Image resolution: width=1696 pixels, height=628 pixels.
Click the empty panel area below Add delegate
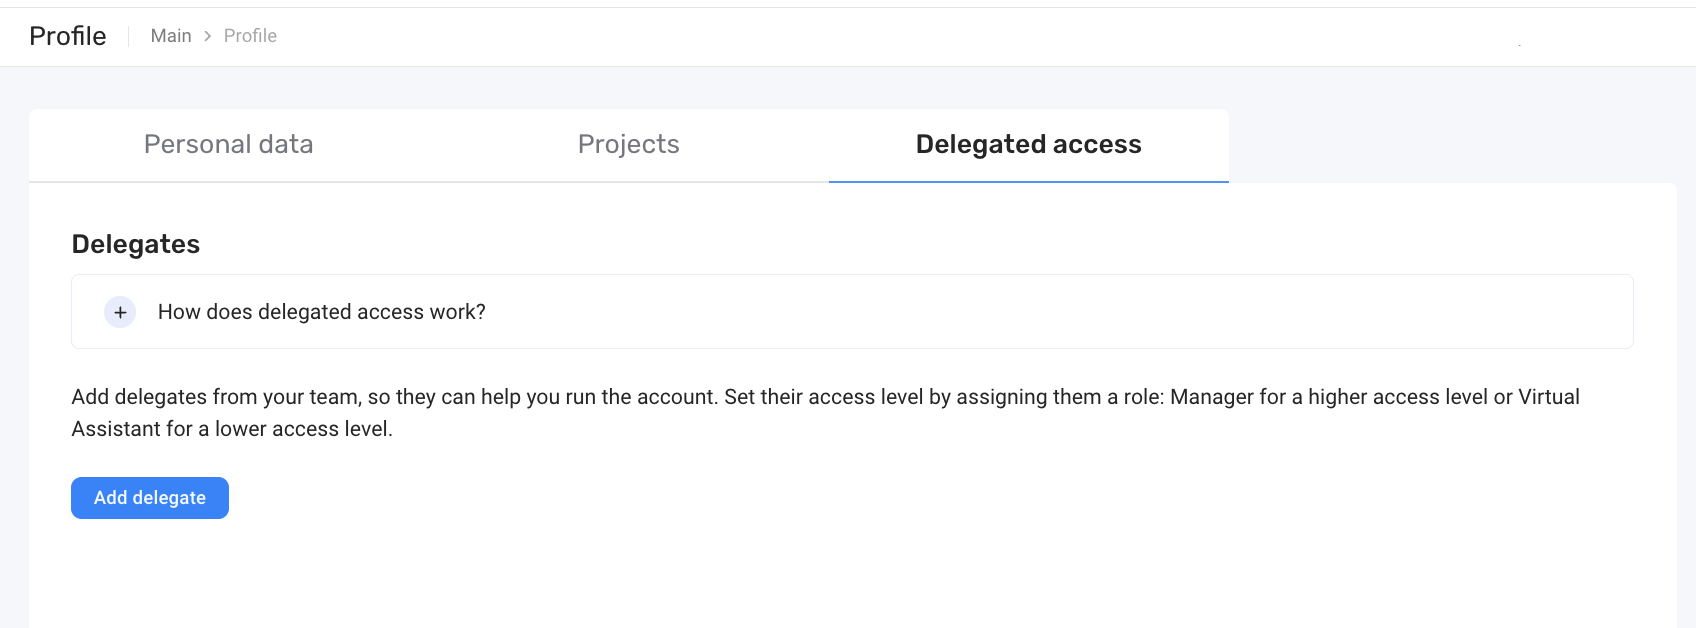(x=852, y=575)
